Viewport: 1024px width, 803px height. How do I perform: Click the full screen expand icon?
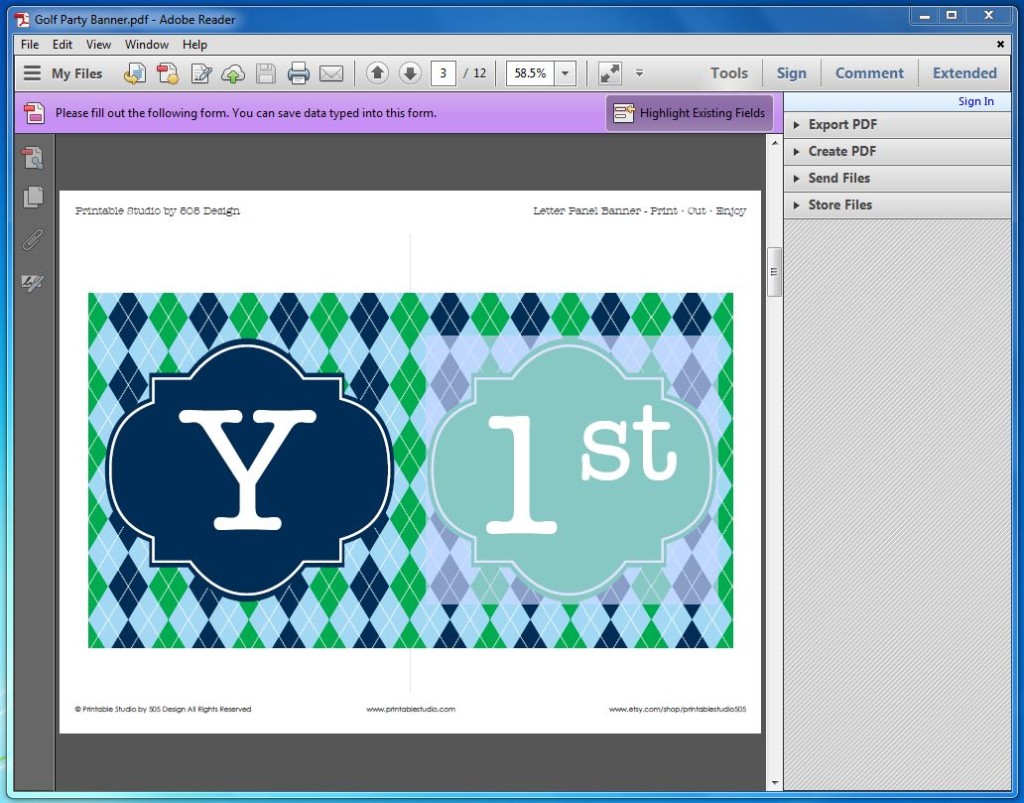(x=610, y=72)
